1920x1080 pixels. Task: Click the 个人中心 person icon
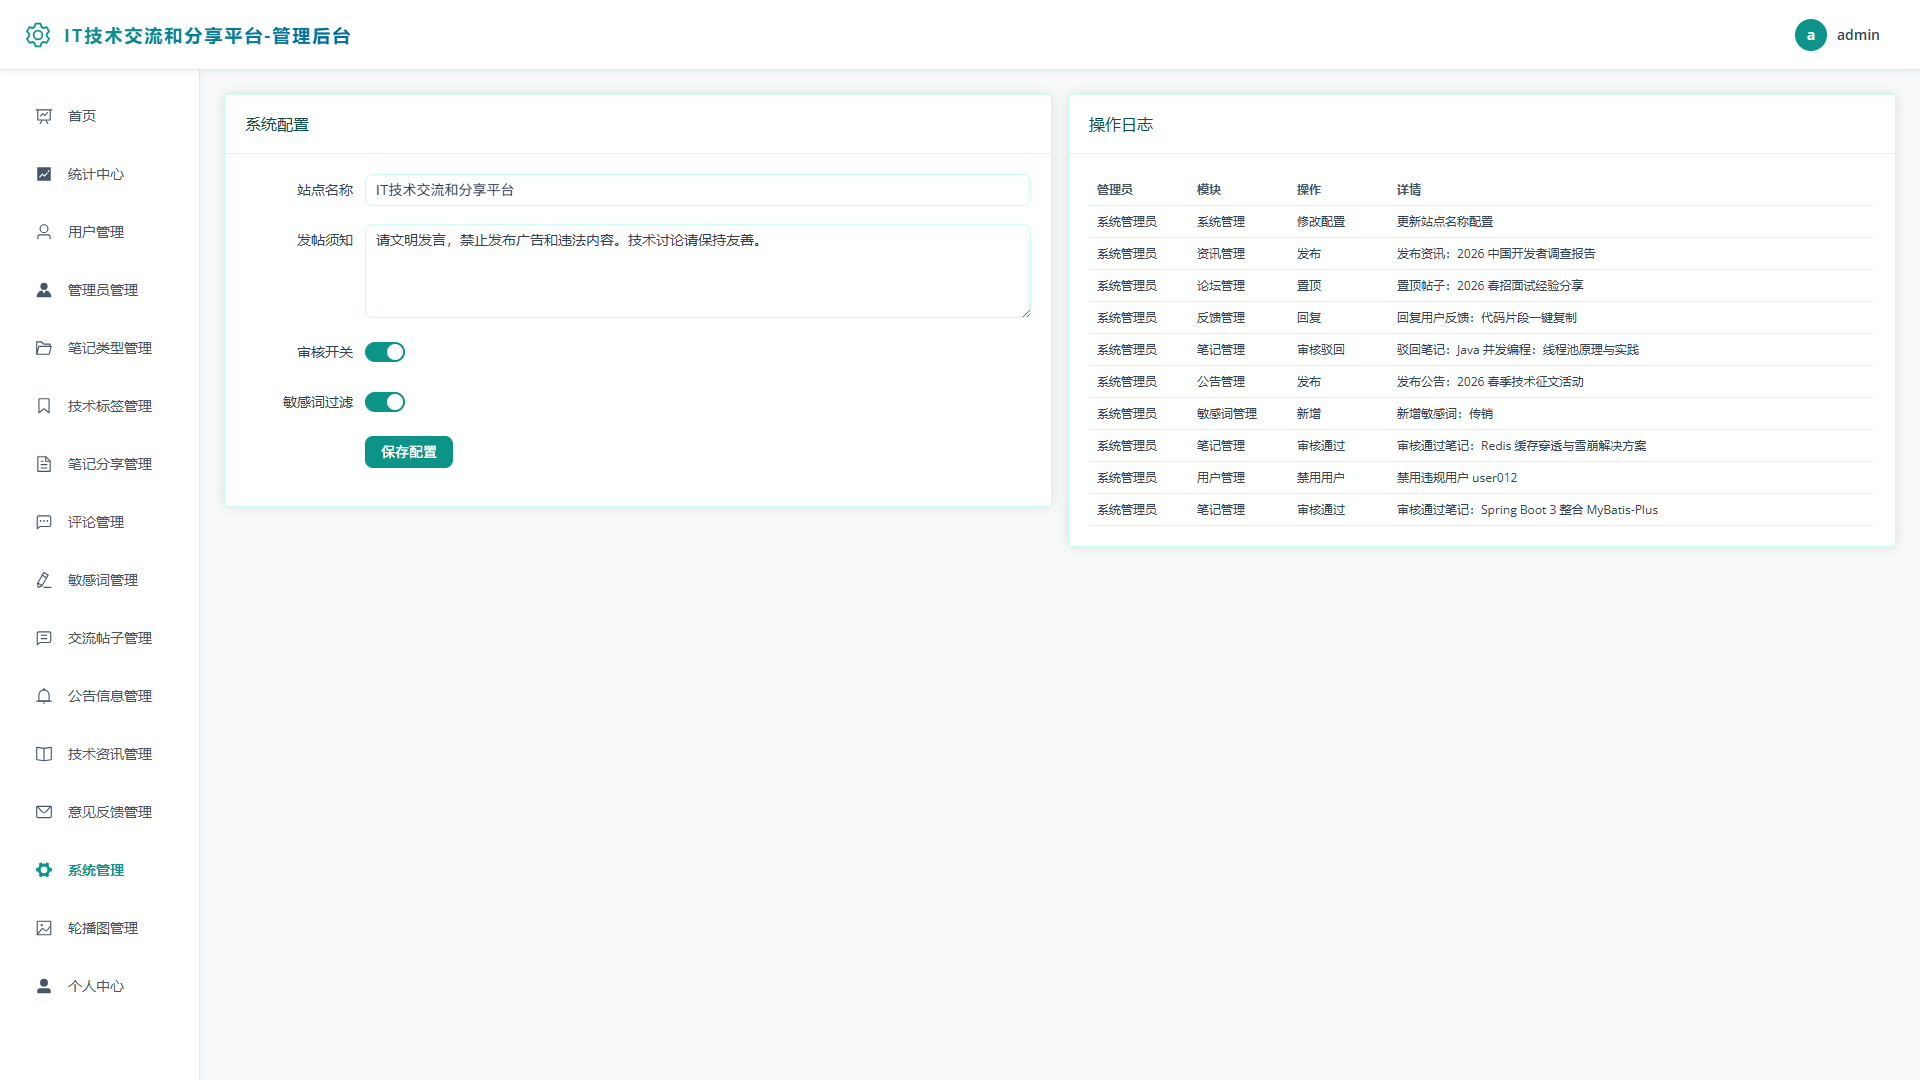point(44,986)
